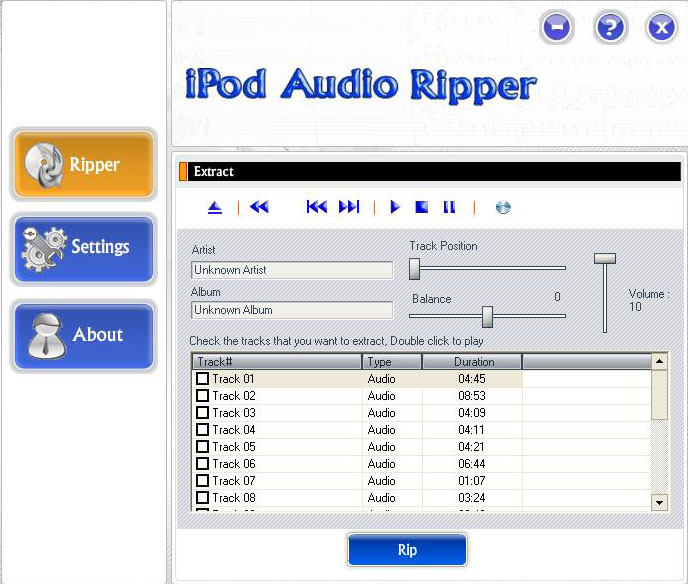Image resolution: width=688 pixels, height=584 pixels.
Task: Check the Track 04 checkbox
Action: tap(202, 430)
